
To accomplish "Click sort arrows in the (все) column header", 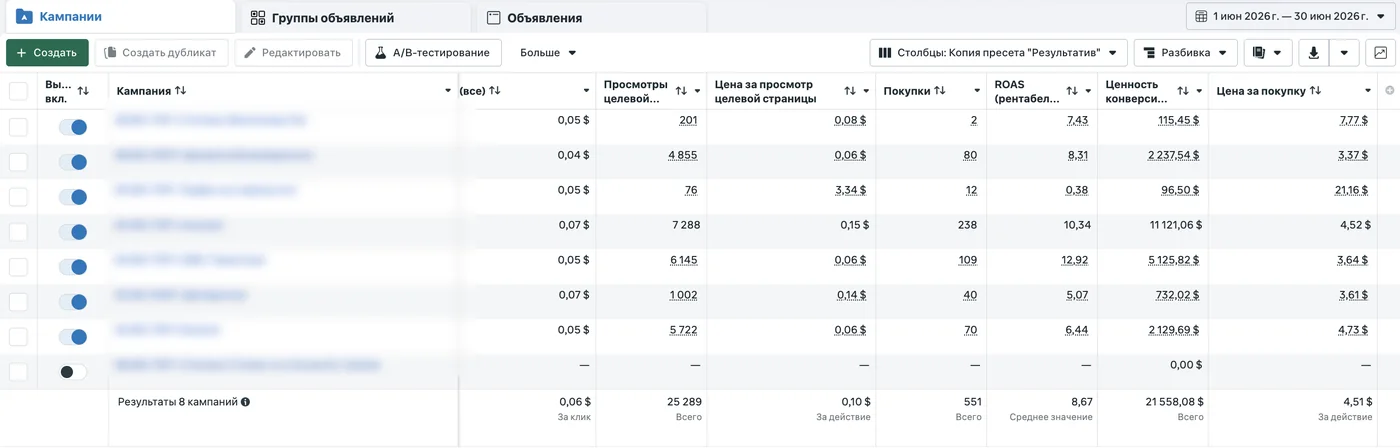I will [495, 91].
